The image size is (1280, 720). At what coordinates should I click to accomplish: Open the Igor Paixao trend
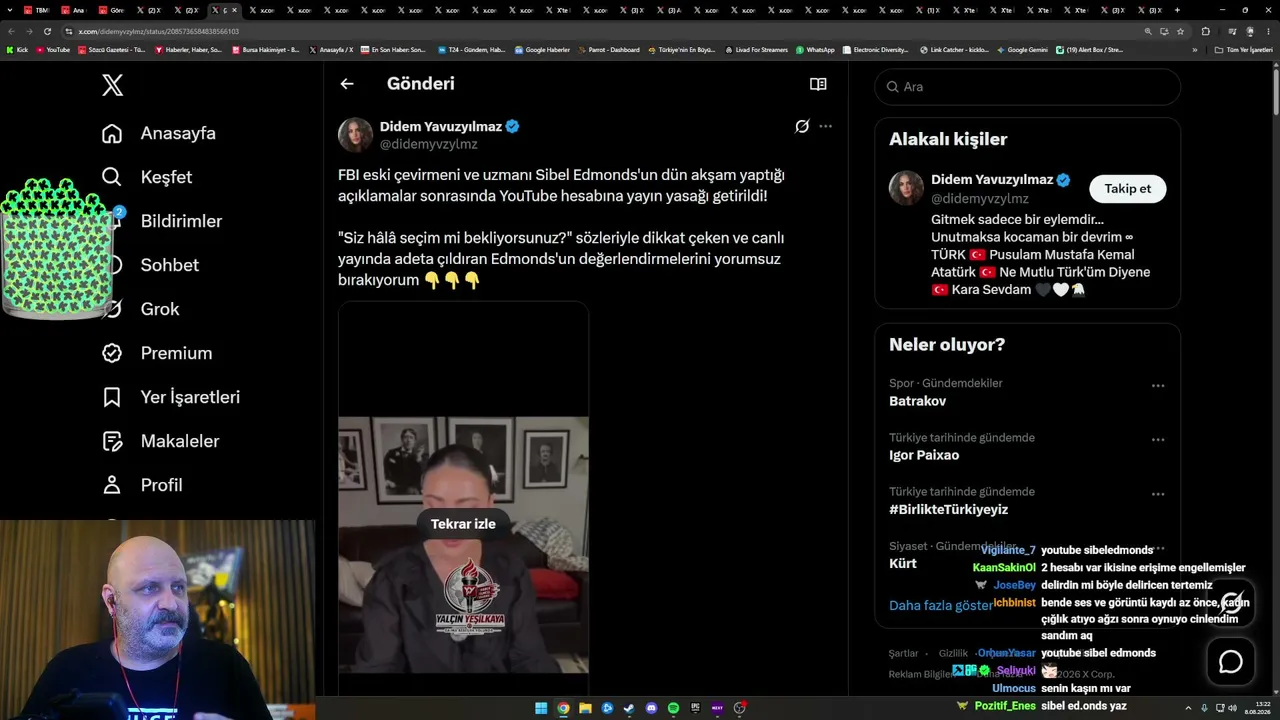[x=924, y=455]
